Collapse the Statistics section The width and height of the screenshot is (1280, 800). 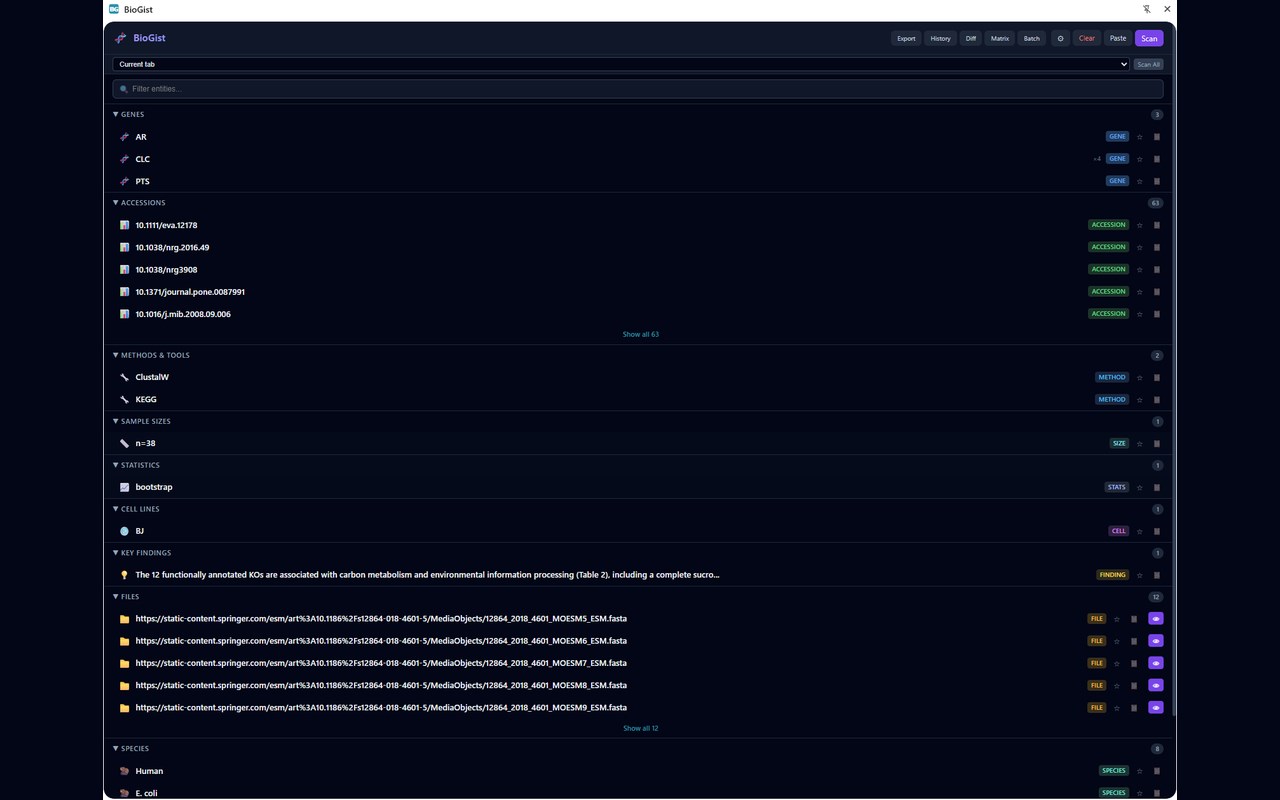click(x=136, y=465)
